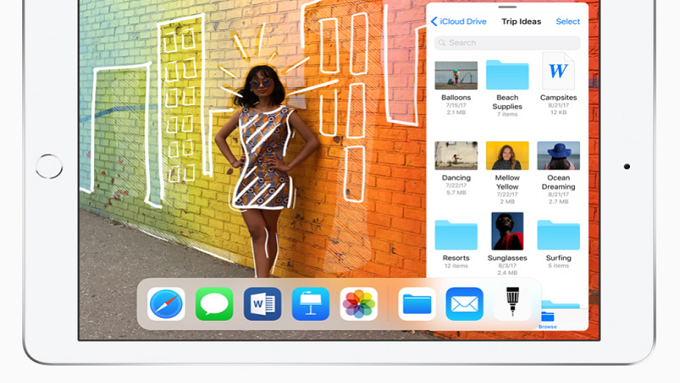Open the Mellow Yellow photo
680x383 pixels.
(x=507, y=155)
